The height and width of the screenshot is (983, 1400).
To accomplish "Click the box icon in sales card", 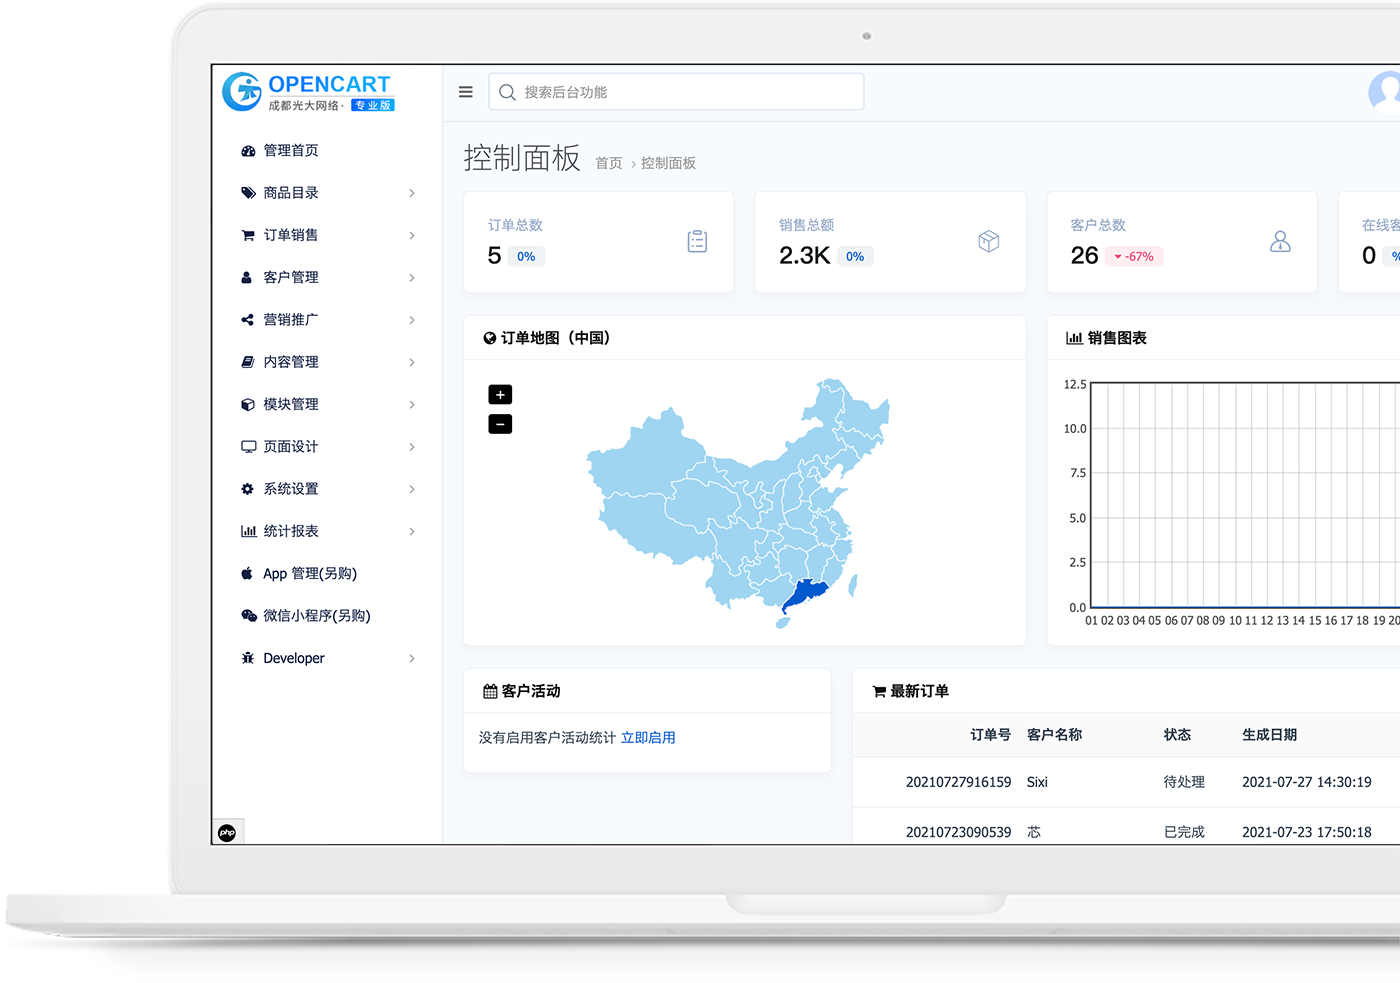I will (988, 241).
